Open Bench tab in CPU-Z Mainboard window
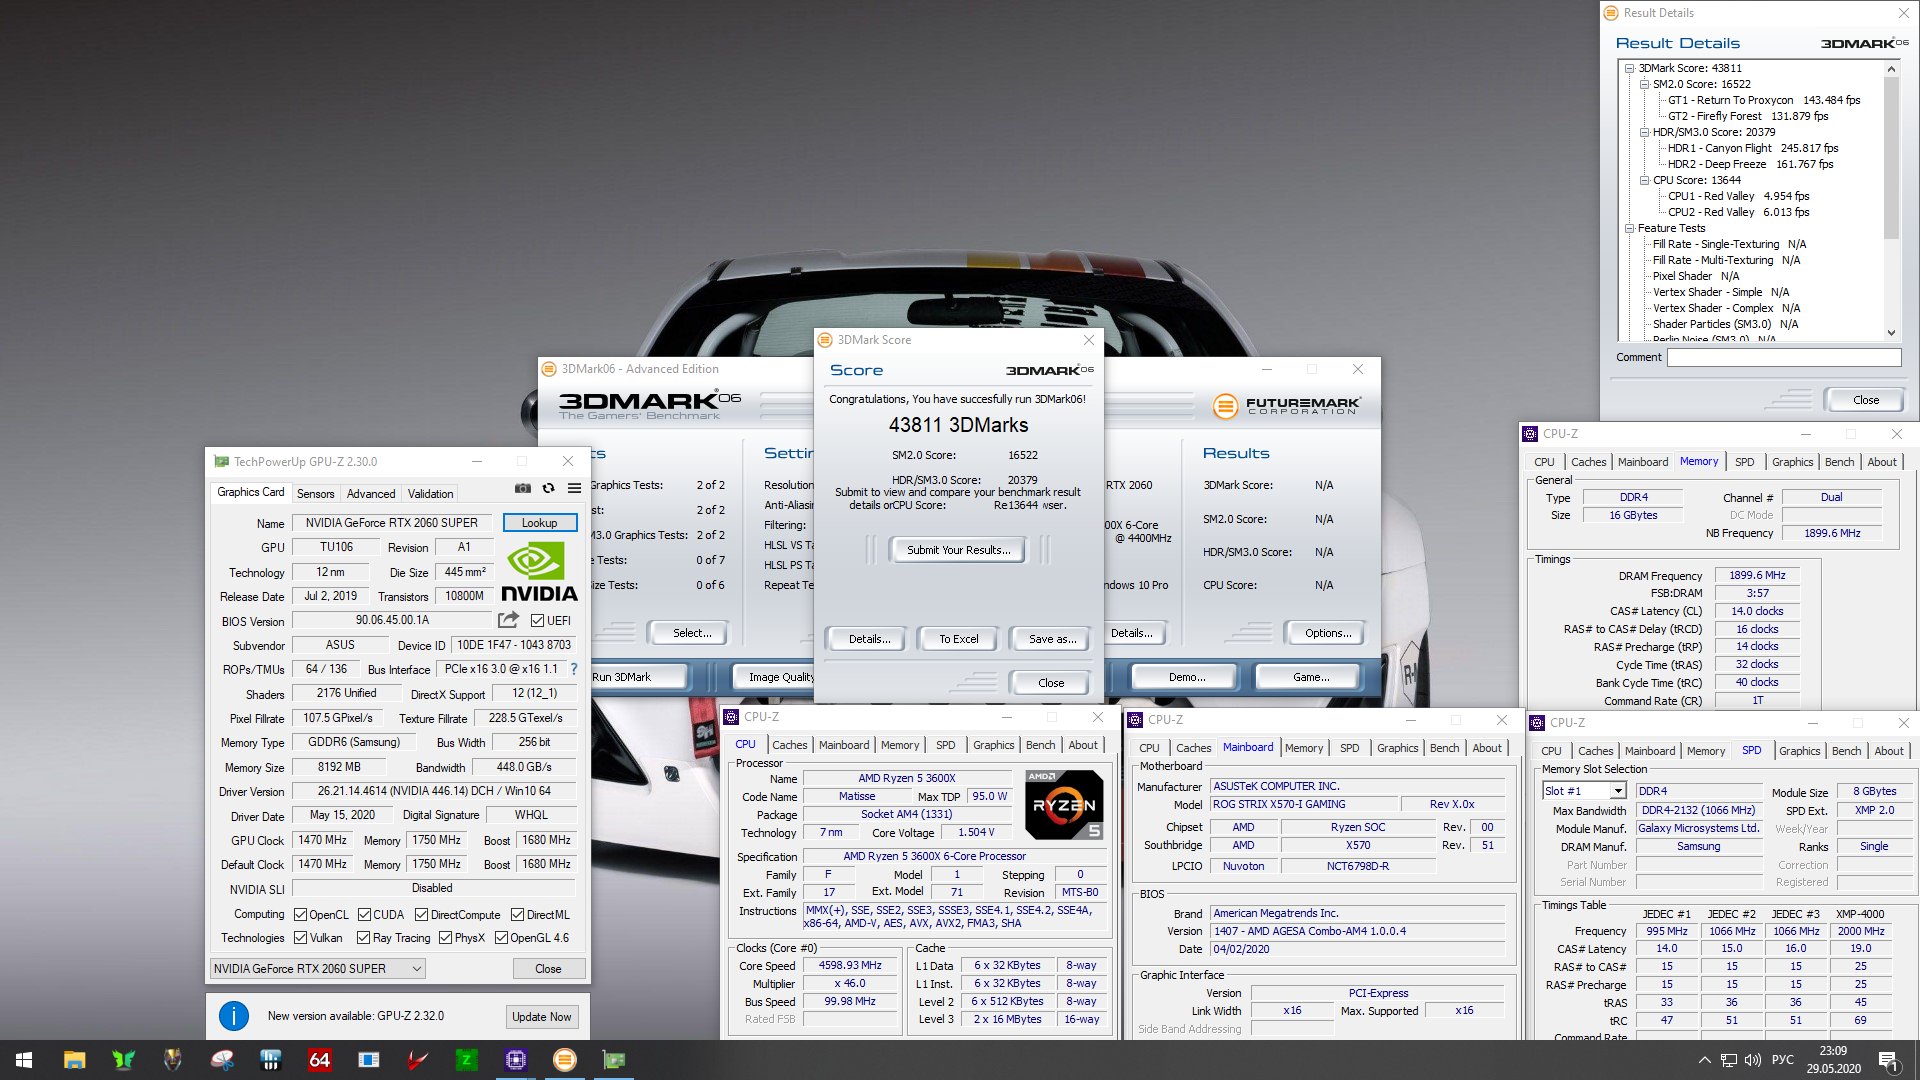Screen dimensions: 1920x1080 (x=1444, y=748)
